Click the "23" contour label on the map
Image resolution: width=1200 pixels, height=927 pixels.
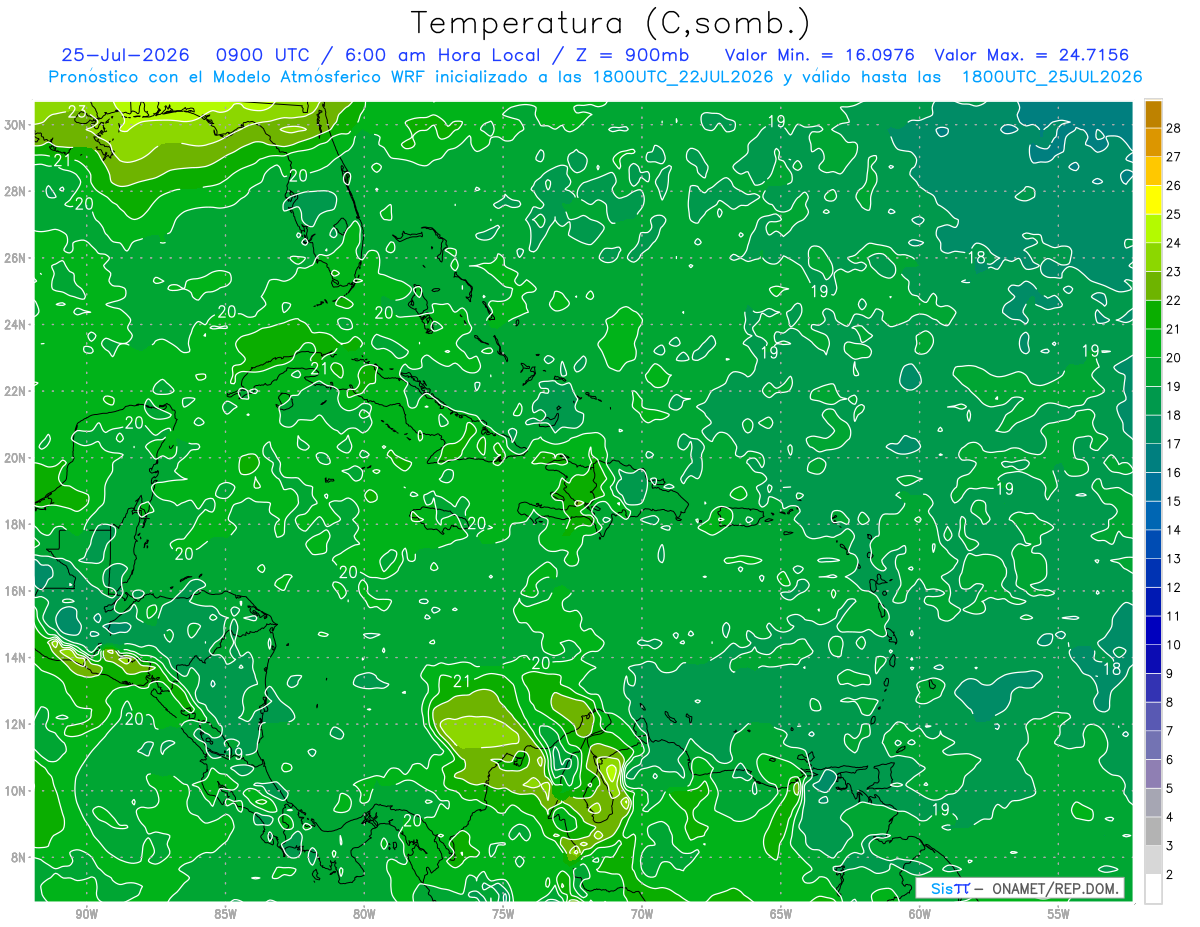click(77, 112)
